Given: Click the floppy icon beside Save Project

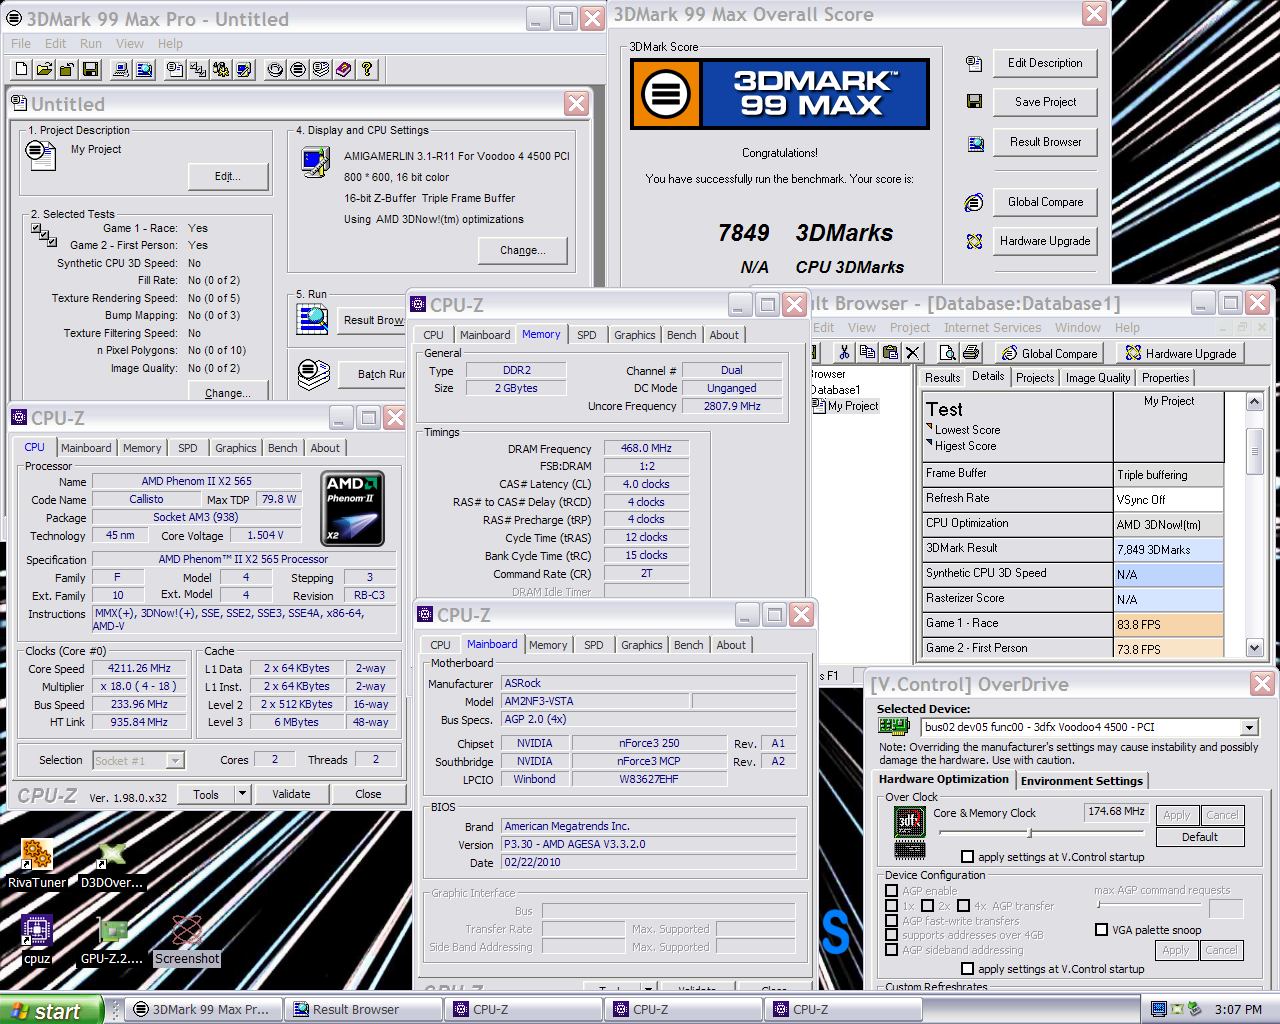Looking at the screenshot, I should (x=974, y=101).
